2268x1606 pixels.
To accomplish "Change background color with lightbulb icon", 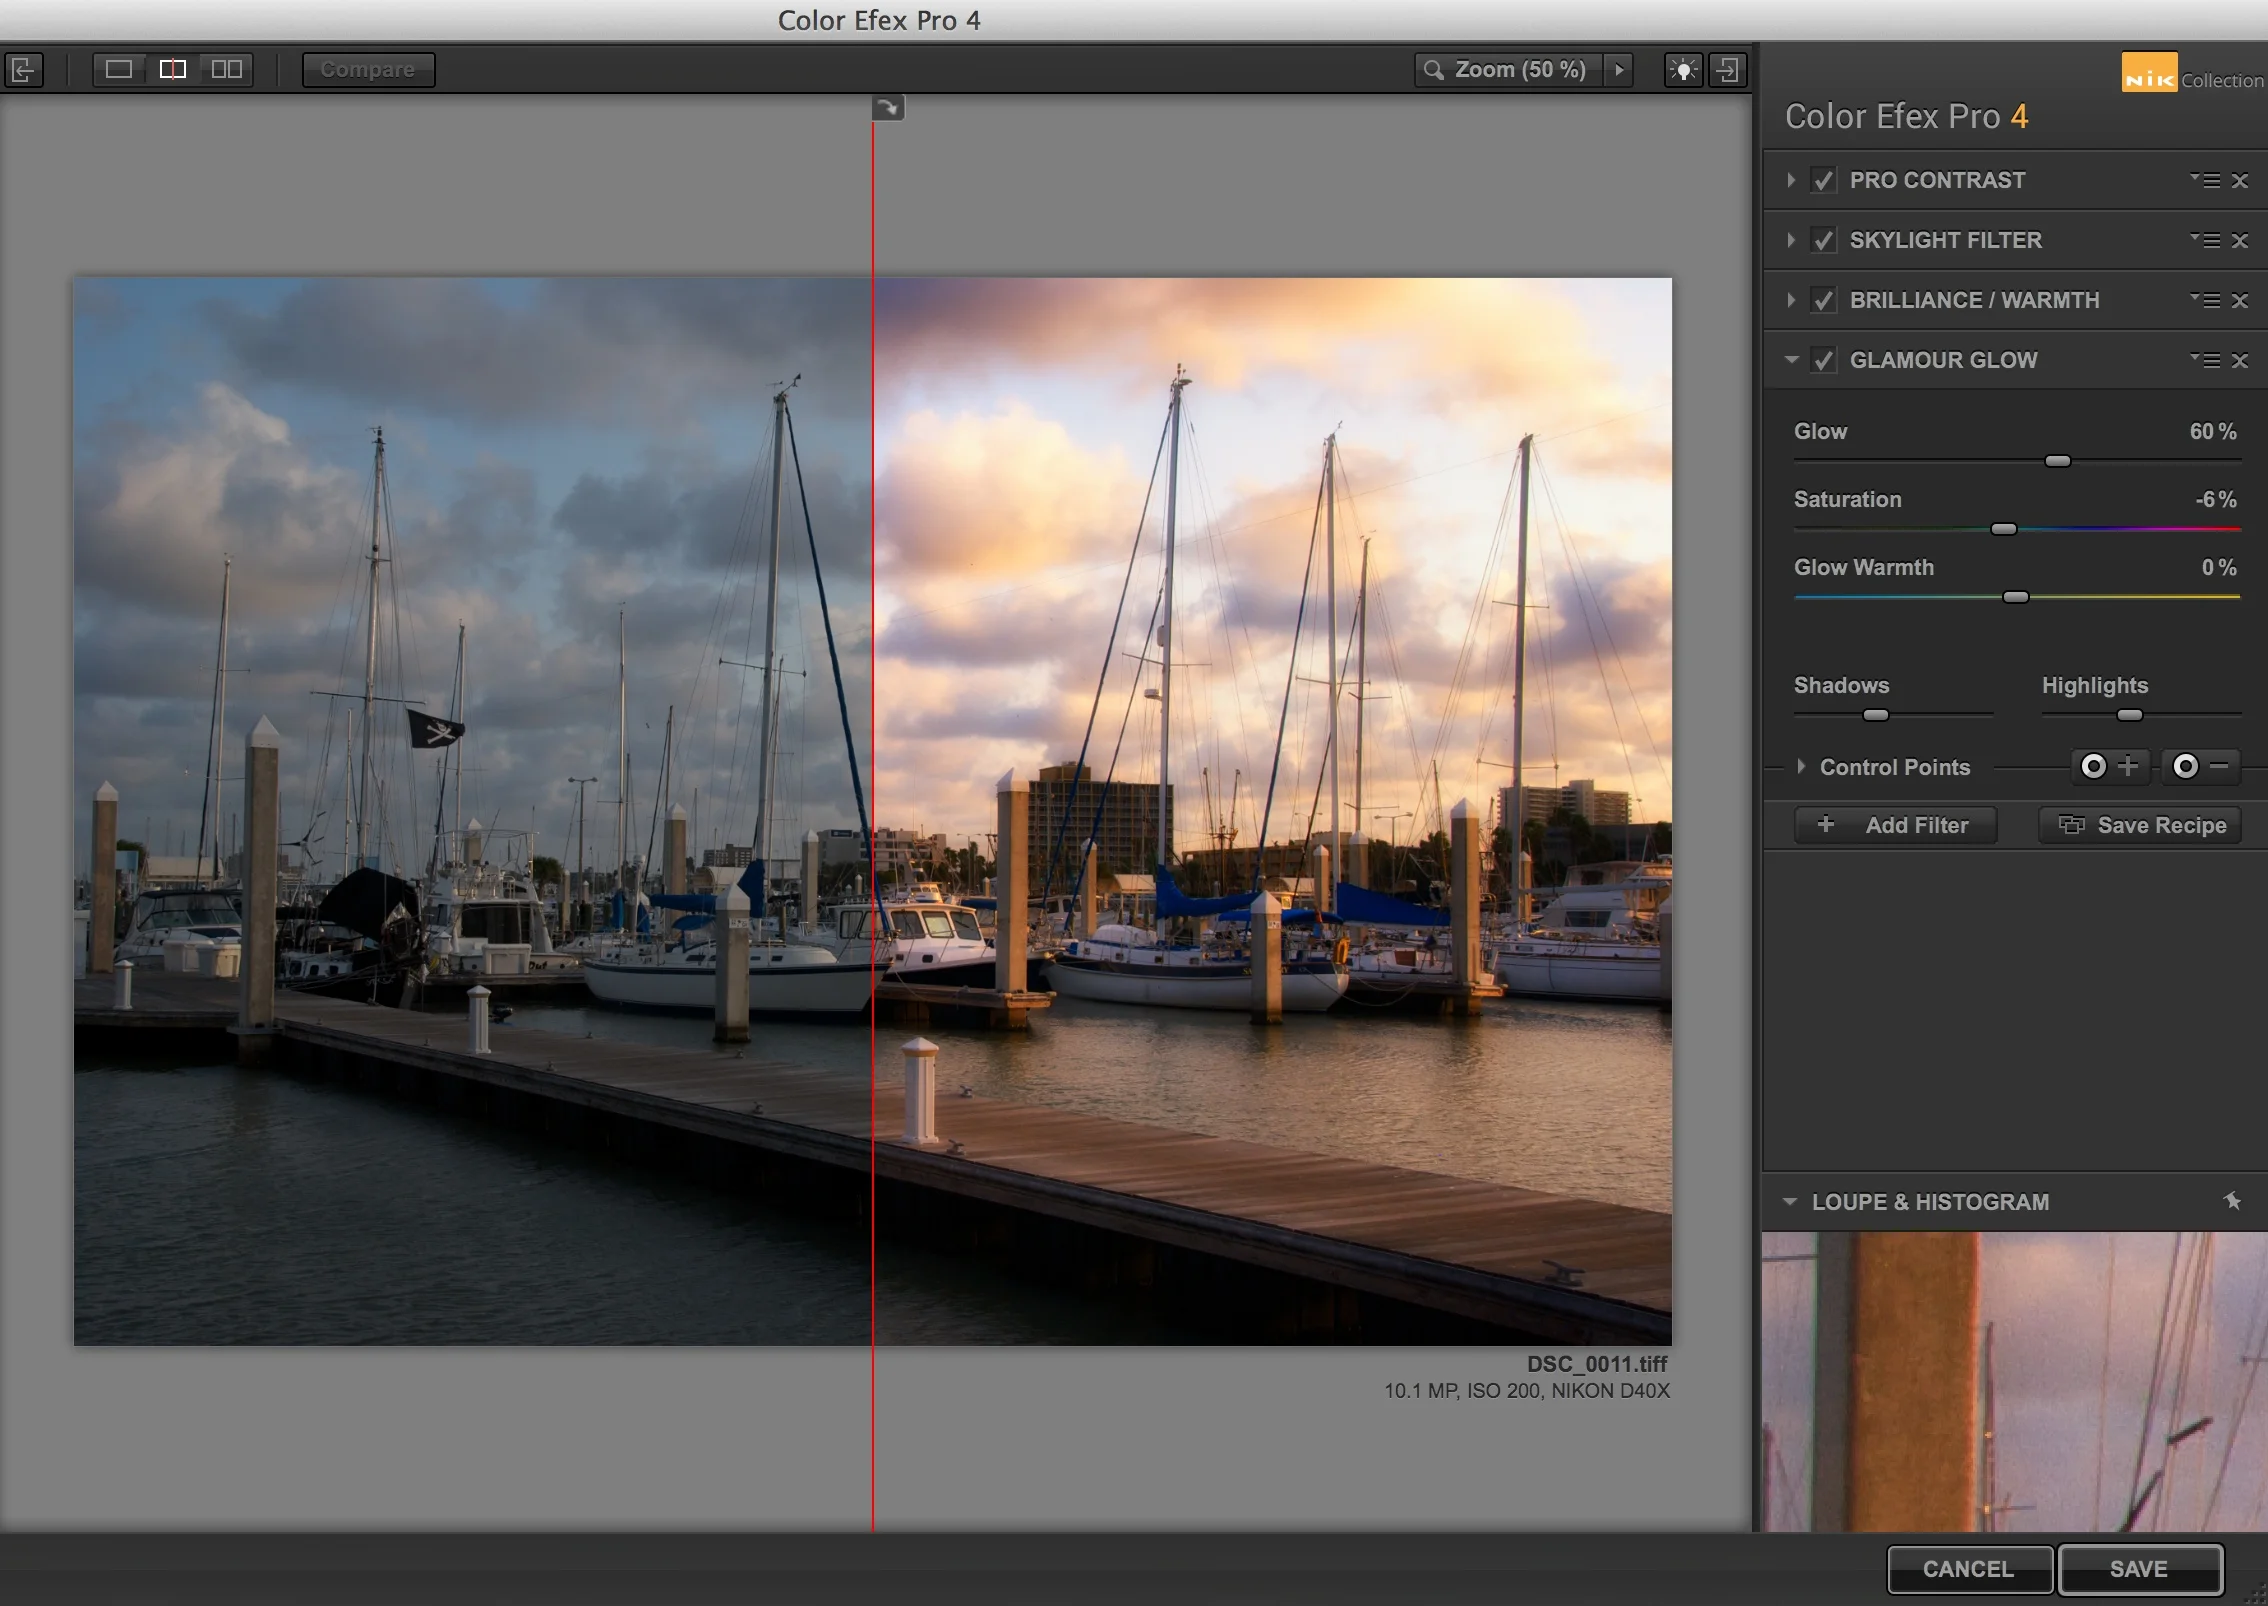I will pos(1683,69).
